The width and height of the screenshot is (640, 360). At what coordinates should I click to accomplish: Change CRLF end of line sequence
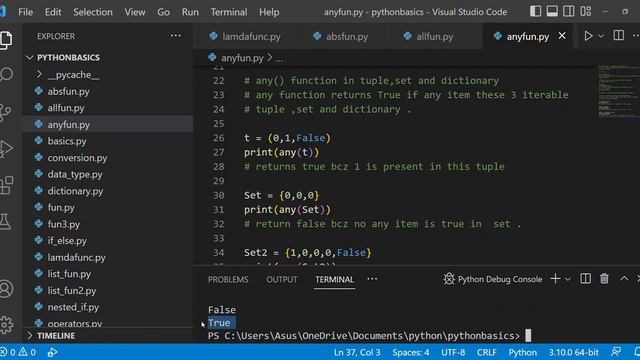pyautogui.click(x=487, y=352)
